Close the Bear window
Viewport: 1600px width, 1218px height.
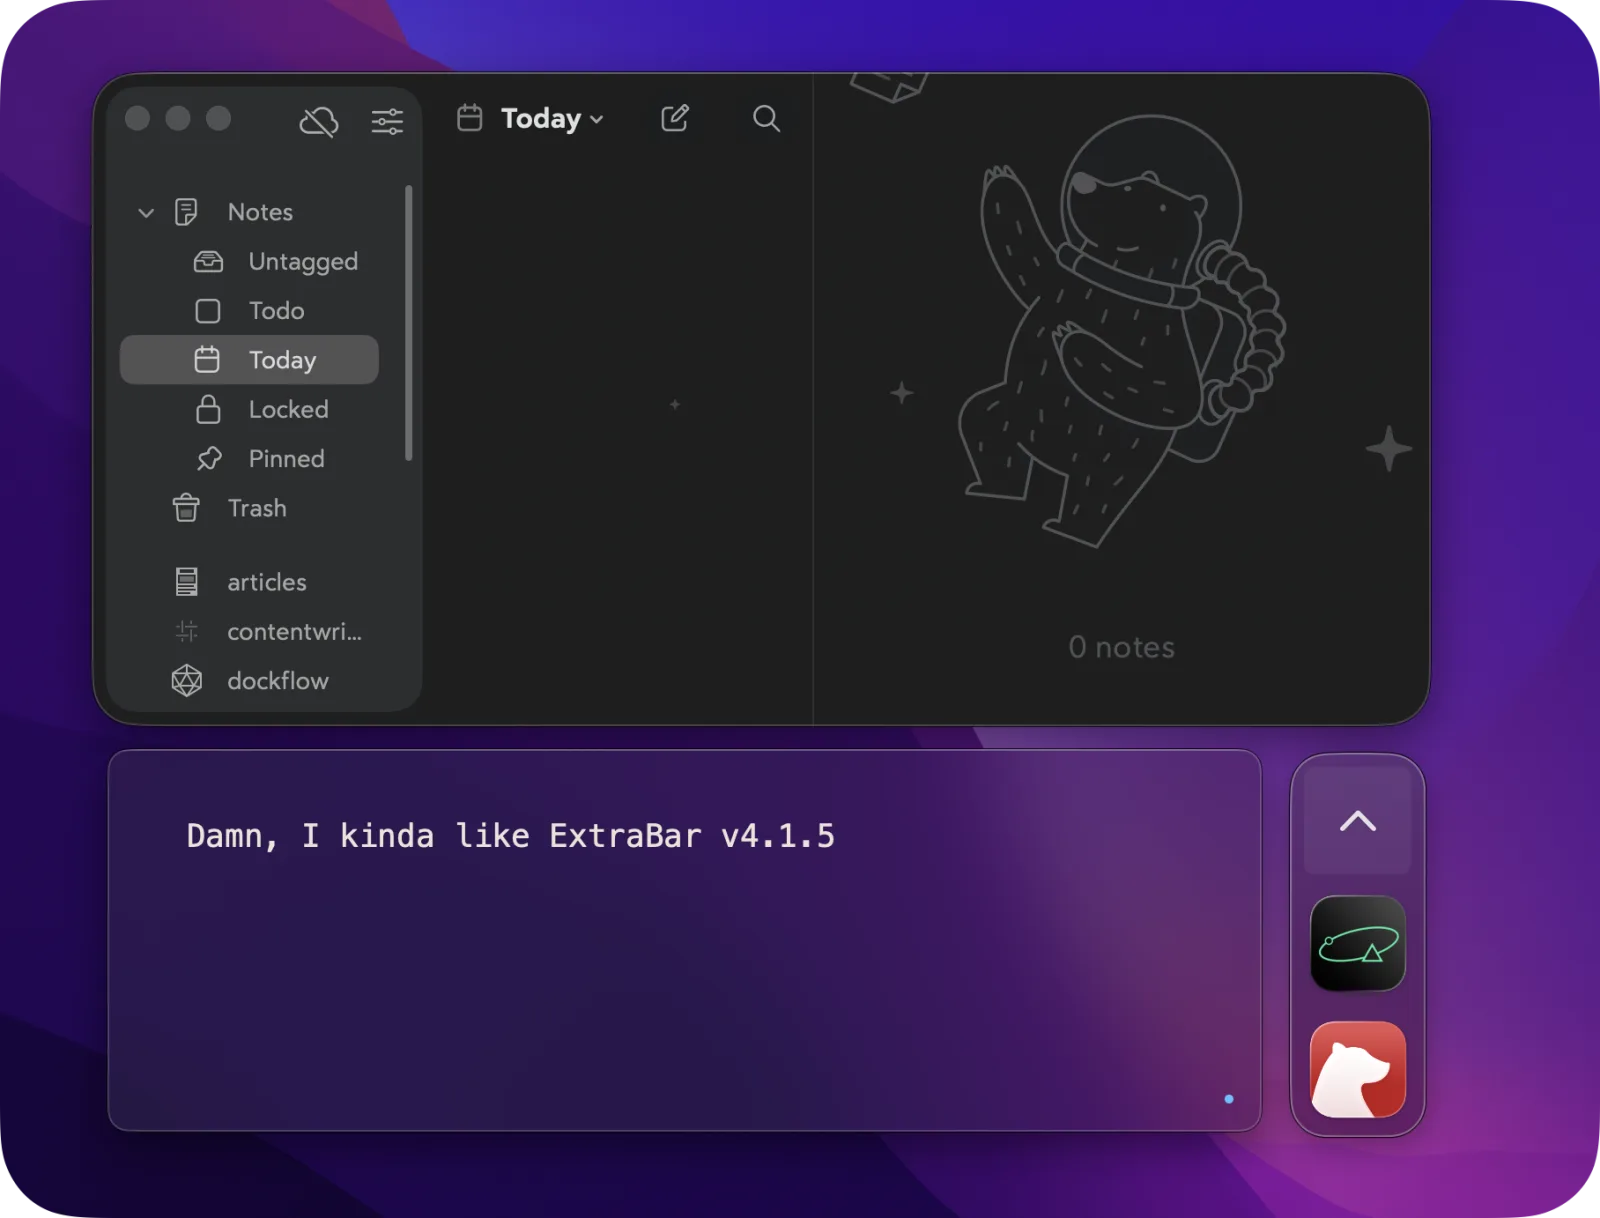point(138,119)
